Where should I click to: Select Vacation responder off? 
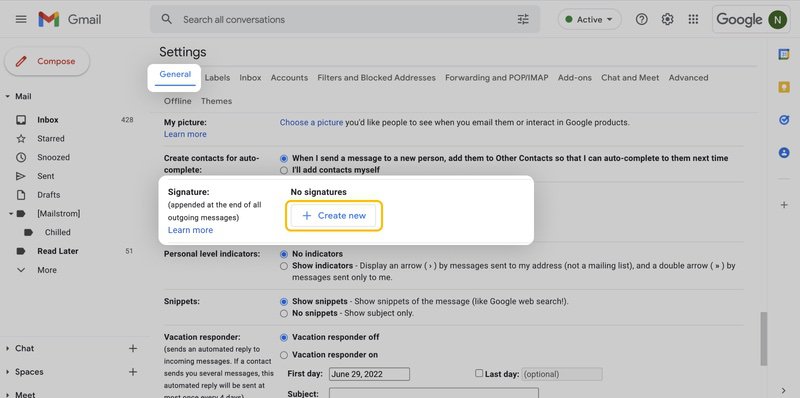click(284, 337)
